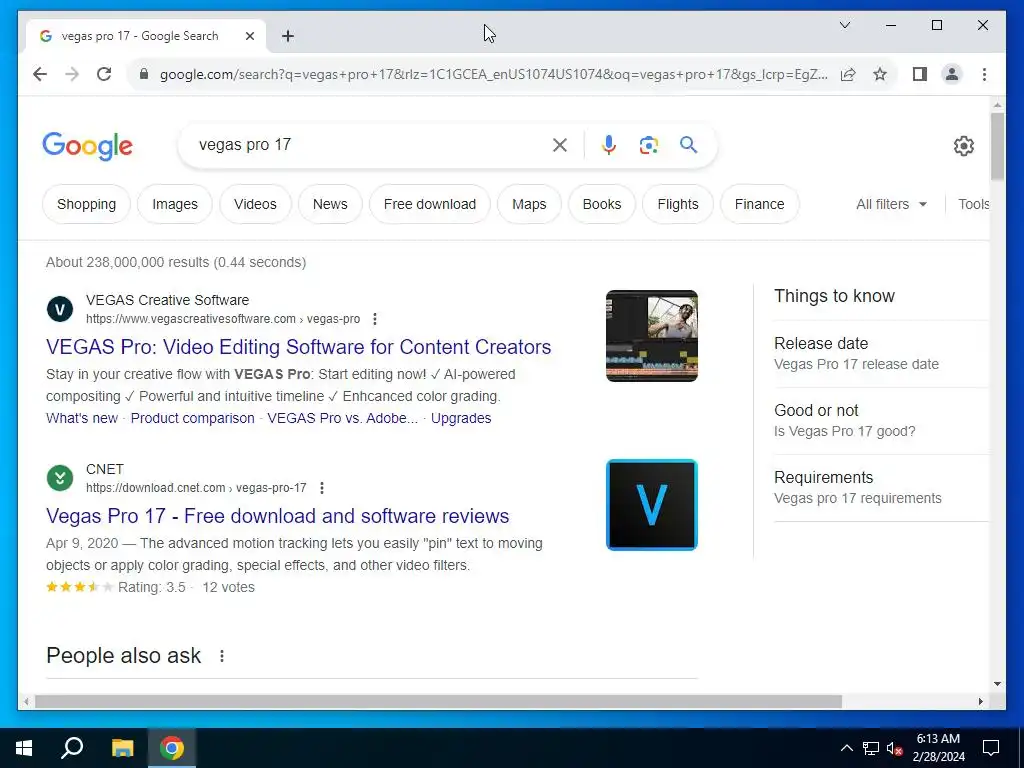This screenshot has height=768, width=1024.
Task: Click the address bar URL
Action: tap(494, 74)
